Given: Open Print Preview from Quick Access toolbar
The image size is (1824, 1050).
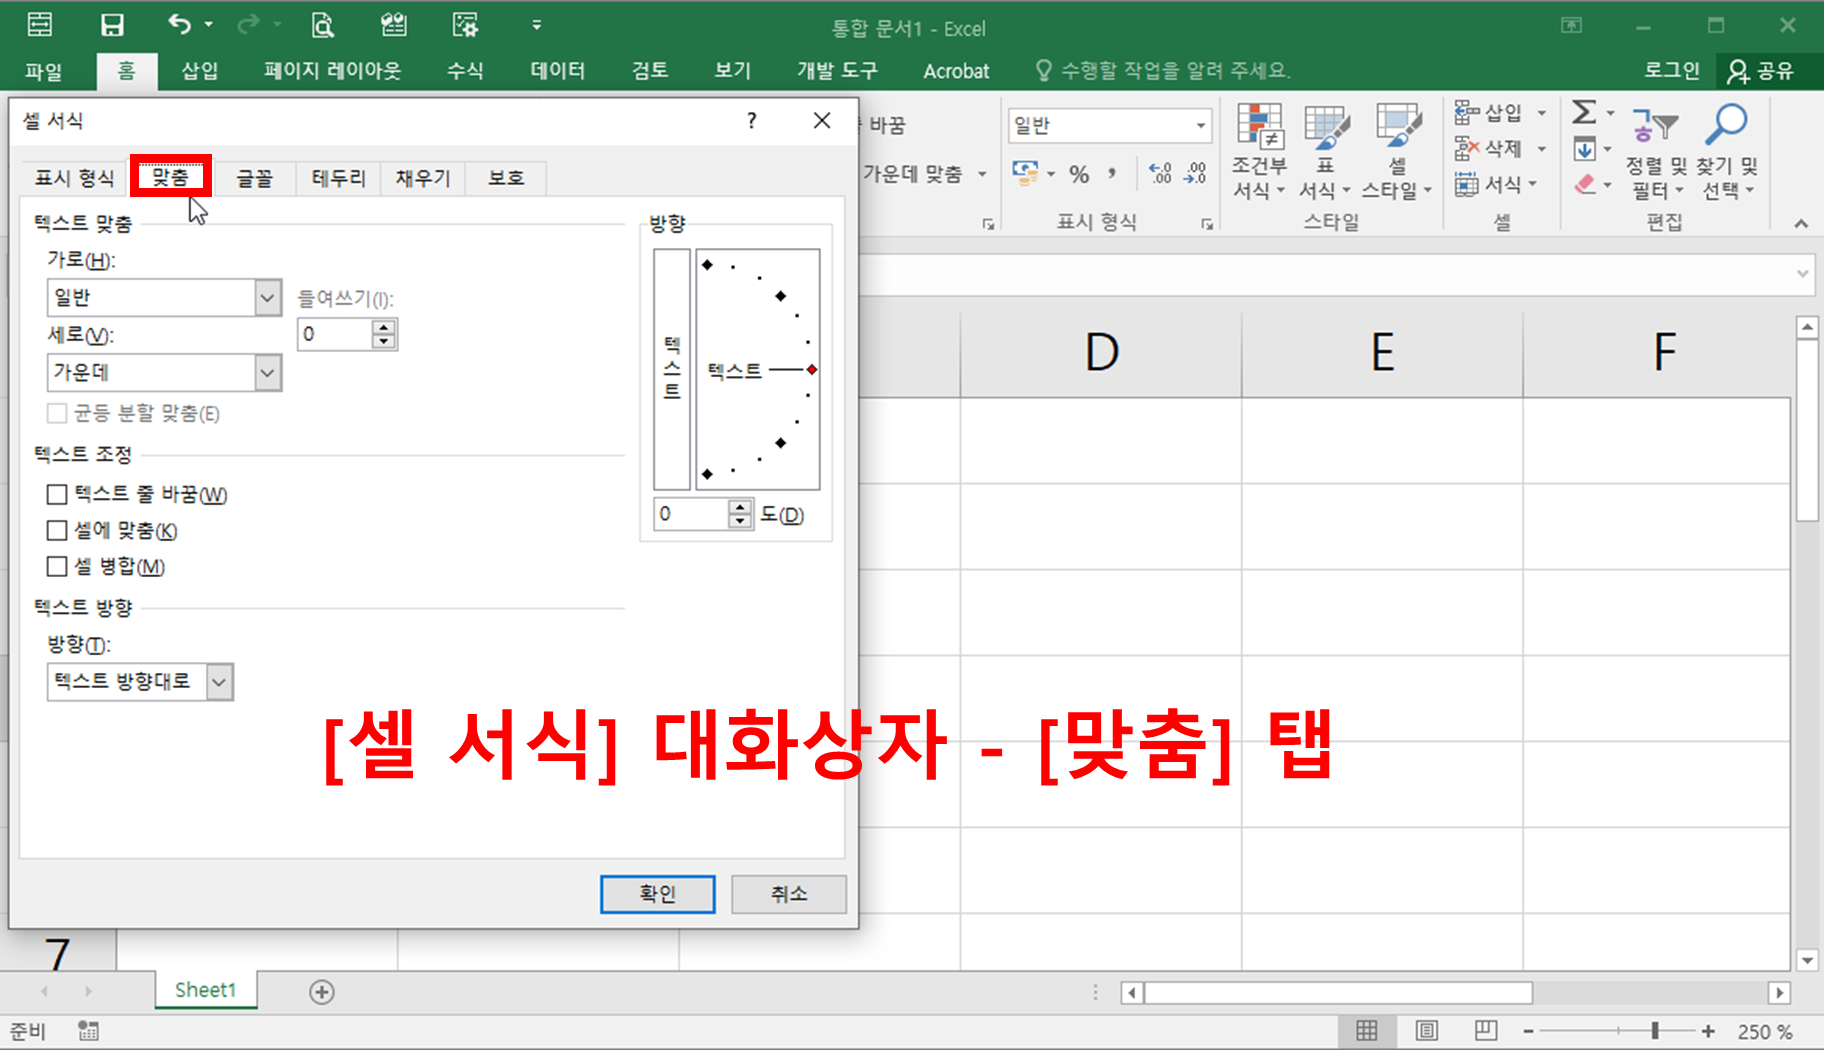Looking at the screenshot, I should coord(322,24).
